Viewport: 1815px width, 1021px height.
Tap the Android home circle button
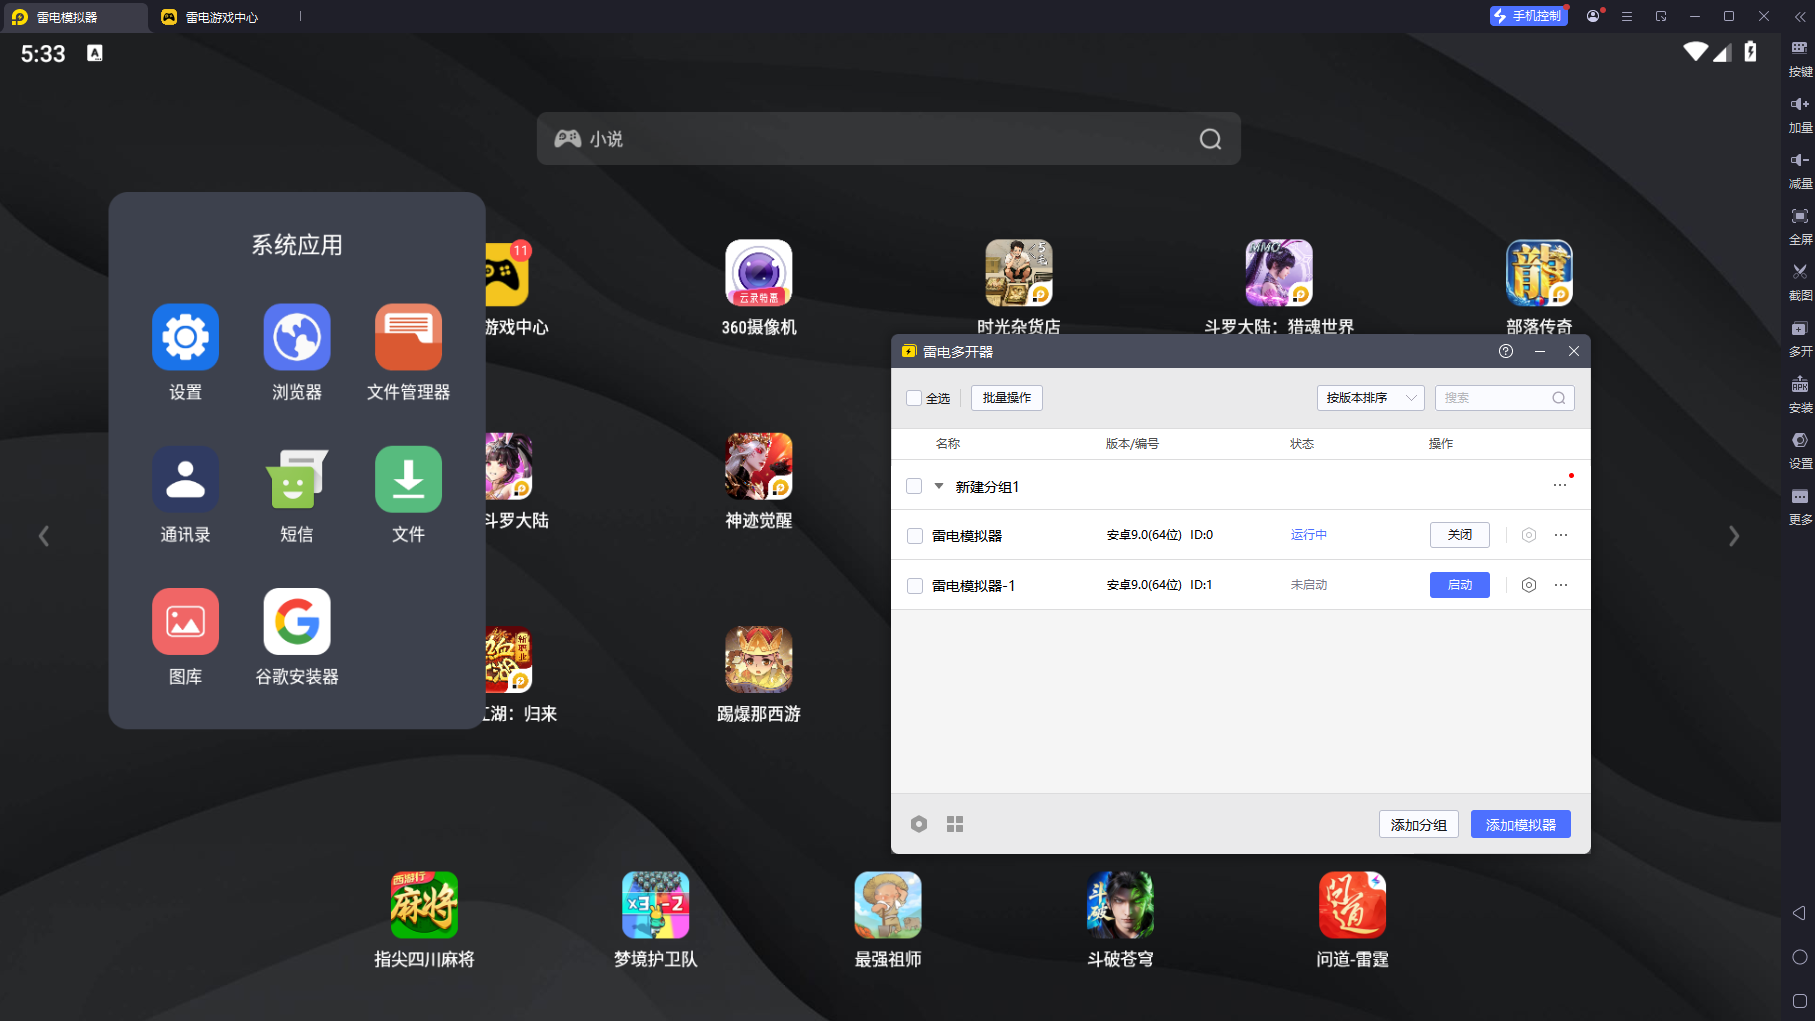(x=1800, y=957)
